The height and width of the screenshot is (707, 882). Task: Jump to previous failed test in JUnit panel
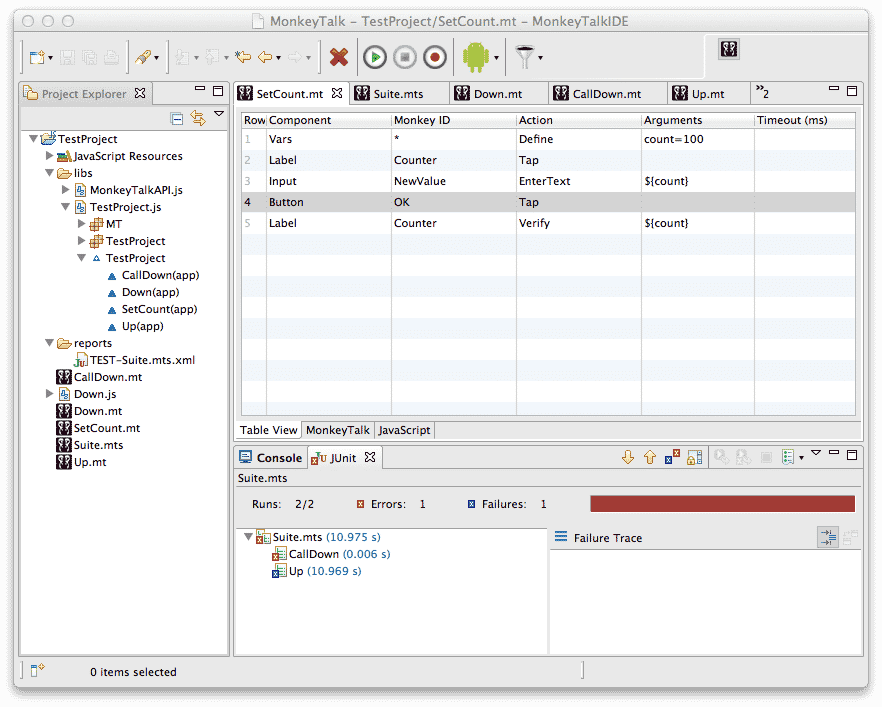point(651,456)
